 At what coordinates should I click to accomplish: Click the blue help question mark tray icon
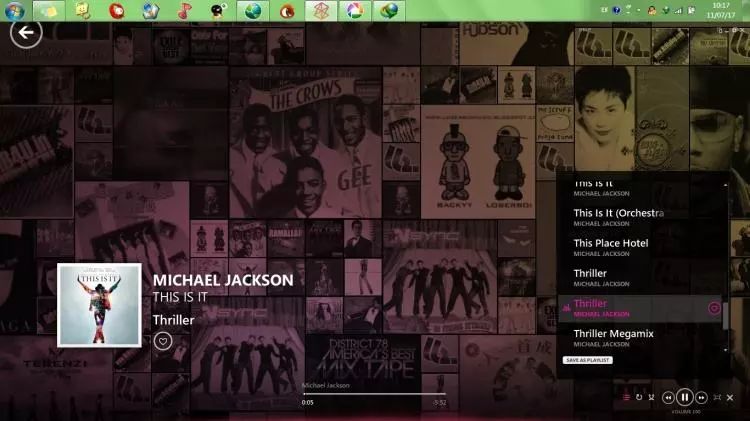click(617, 10)
